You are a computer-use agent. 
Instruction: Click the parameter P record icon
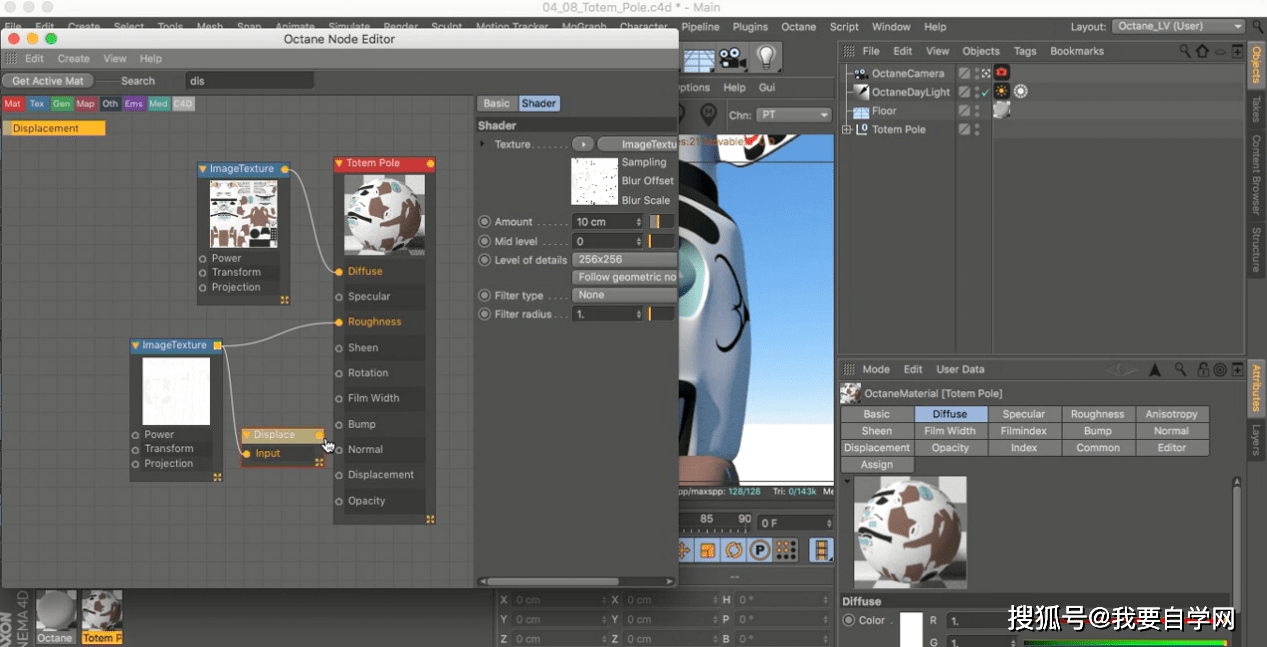point(760,550)
